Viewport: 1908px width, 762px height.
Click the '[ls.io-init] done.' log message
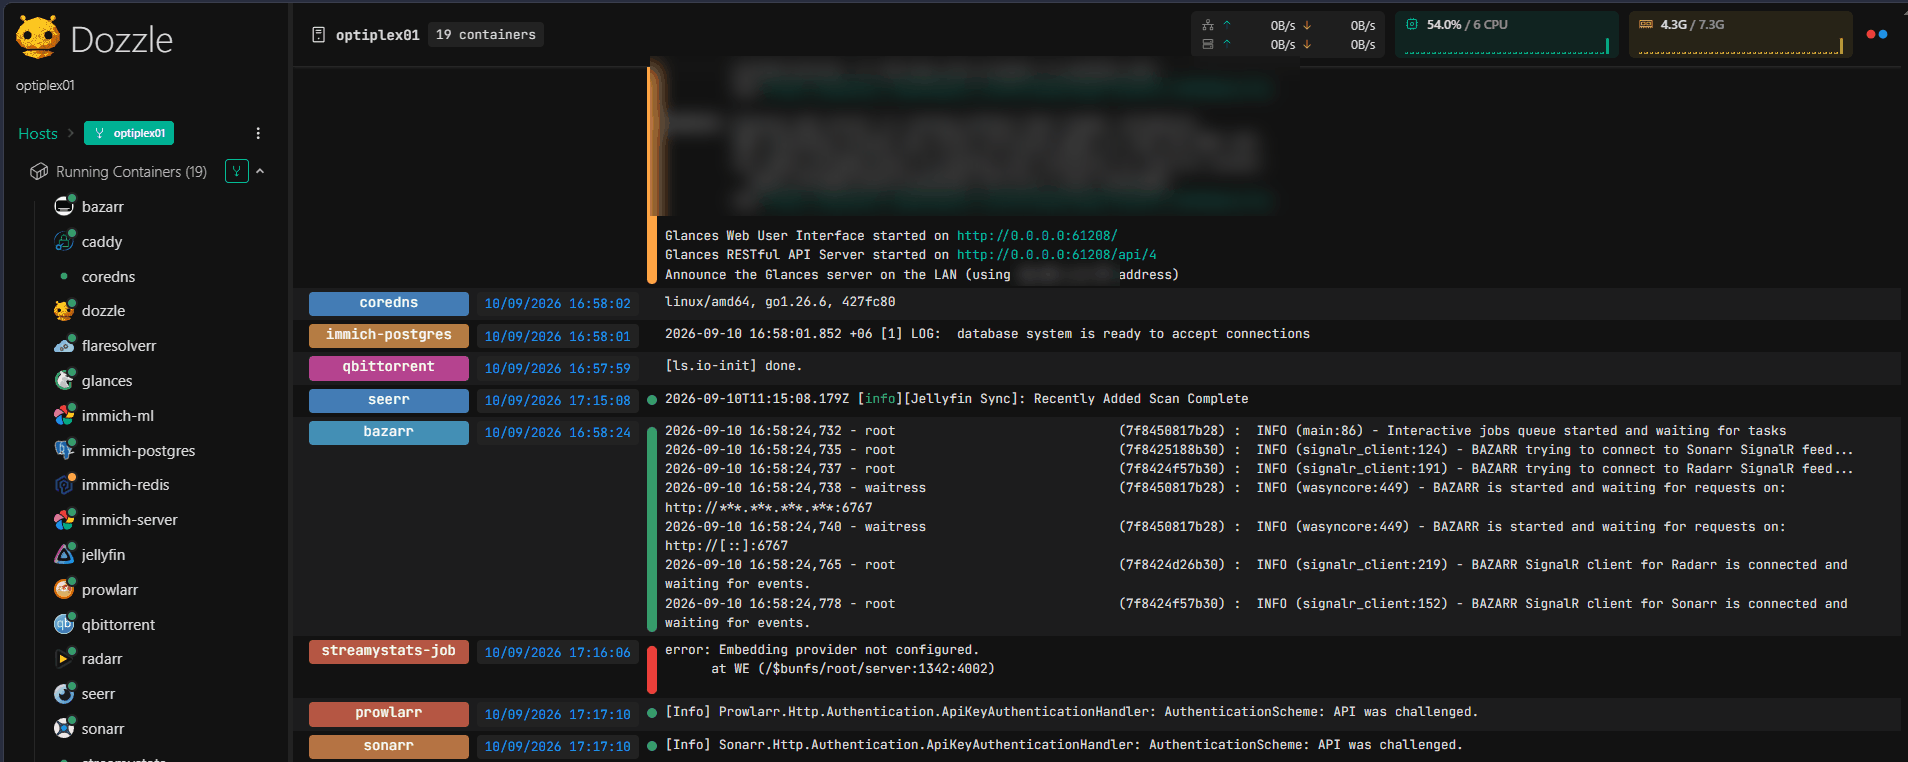click(734, 366)
